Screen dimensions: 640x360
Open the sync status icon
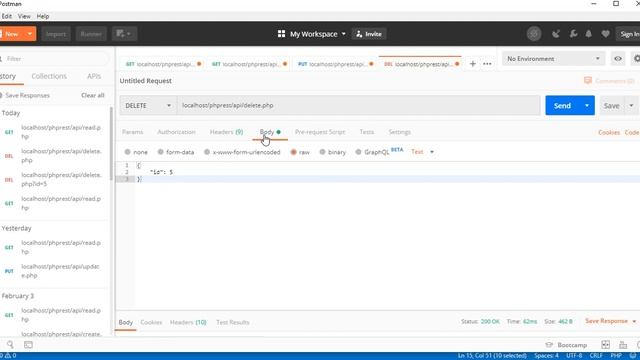coord(534,34)
